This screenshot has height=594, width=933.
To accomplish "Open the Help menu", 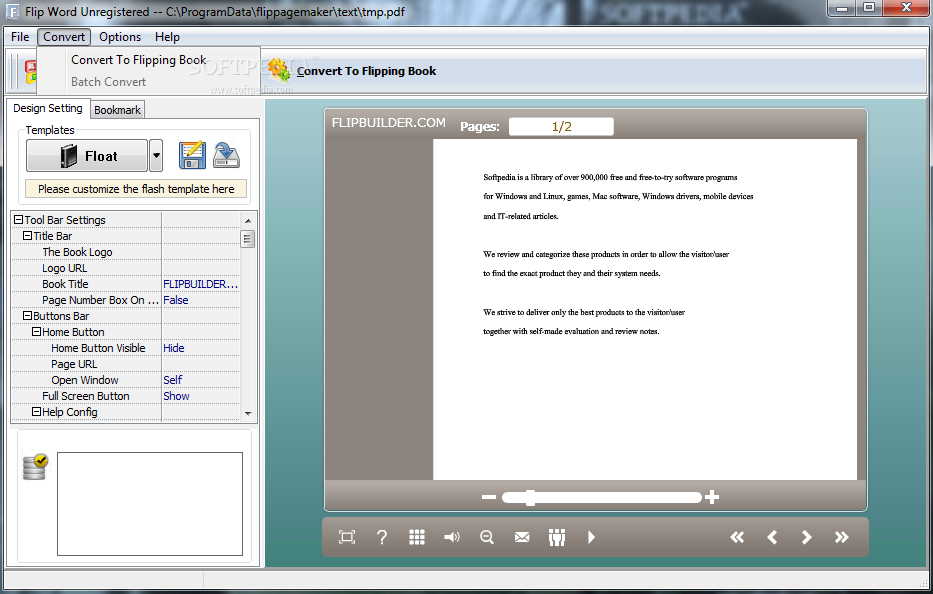I will pos(167,37).
